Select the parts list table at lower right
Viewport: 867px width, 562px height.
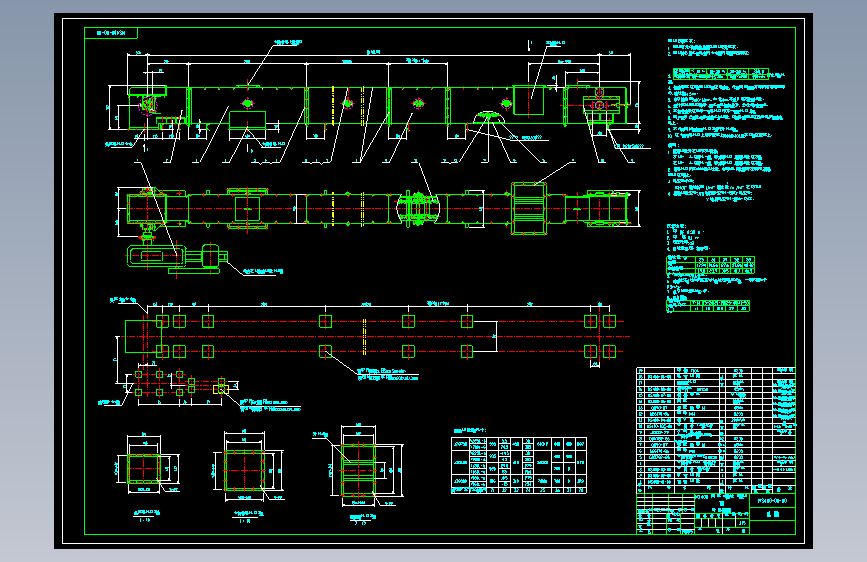pos(715,430)
